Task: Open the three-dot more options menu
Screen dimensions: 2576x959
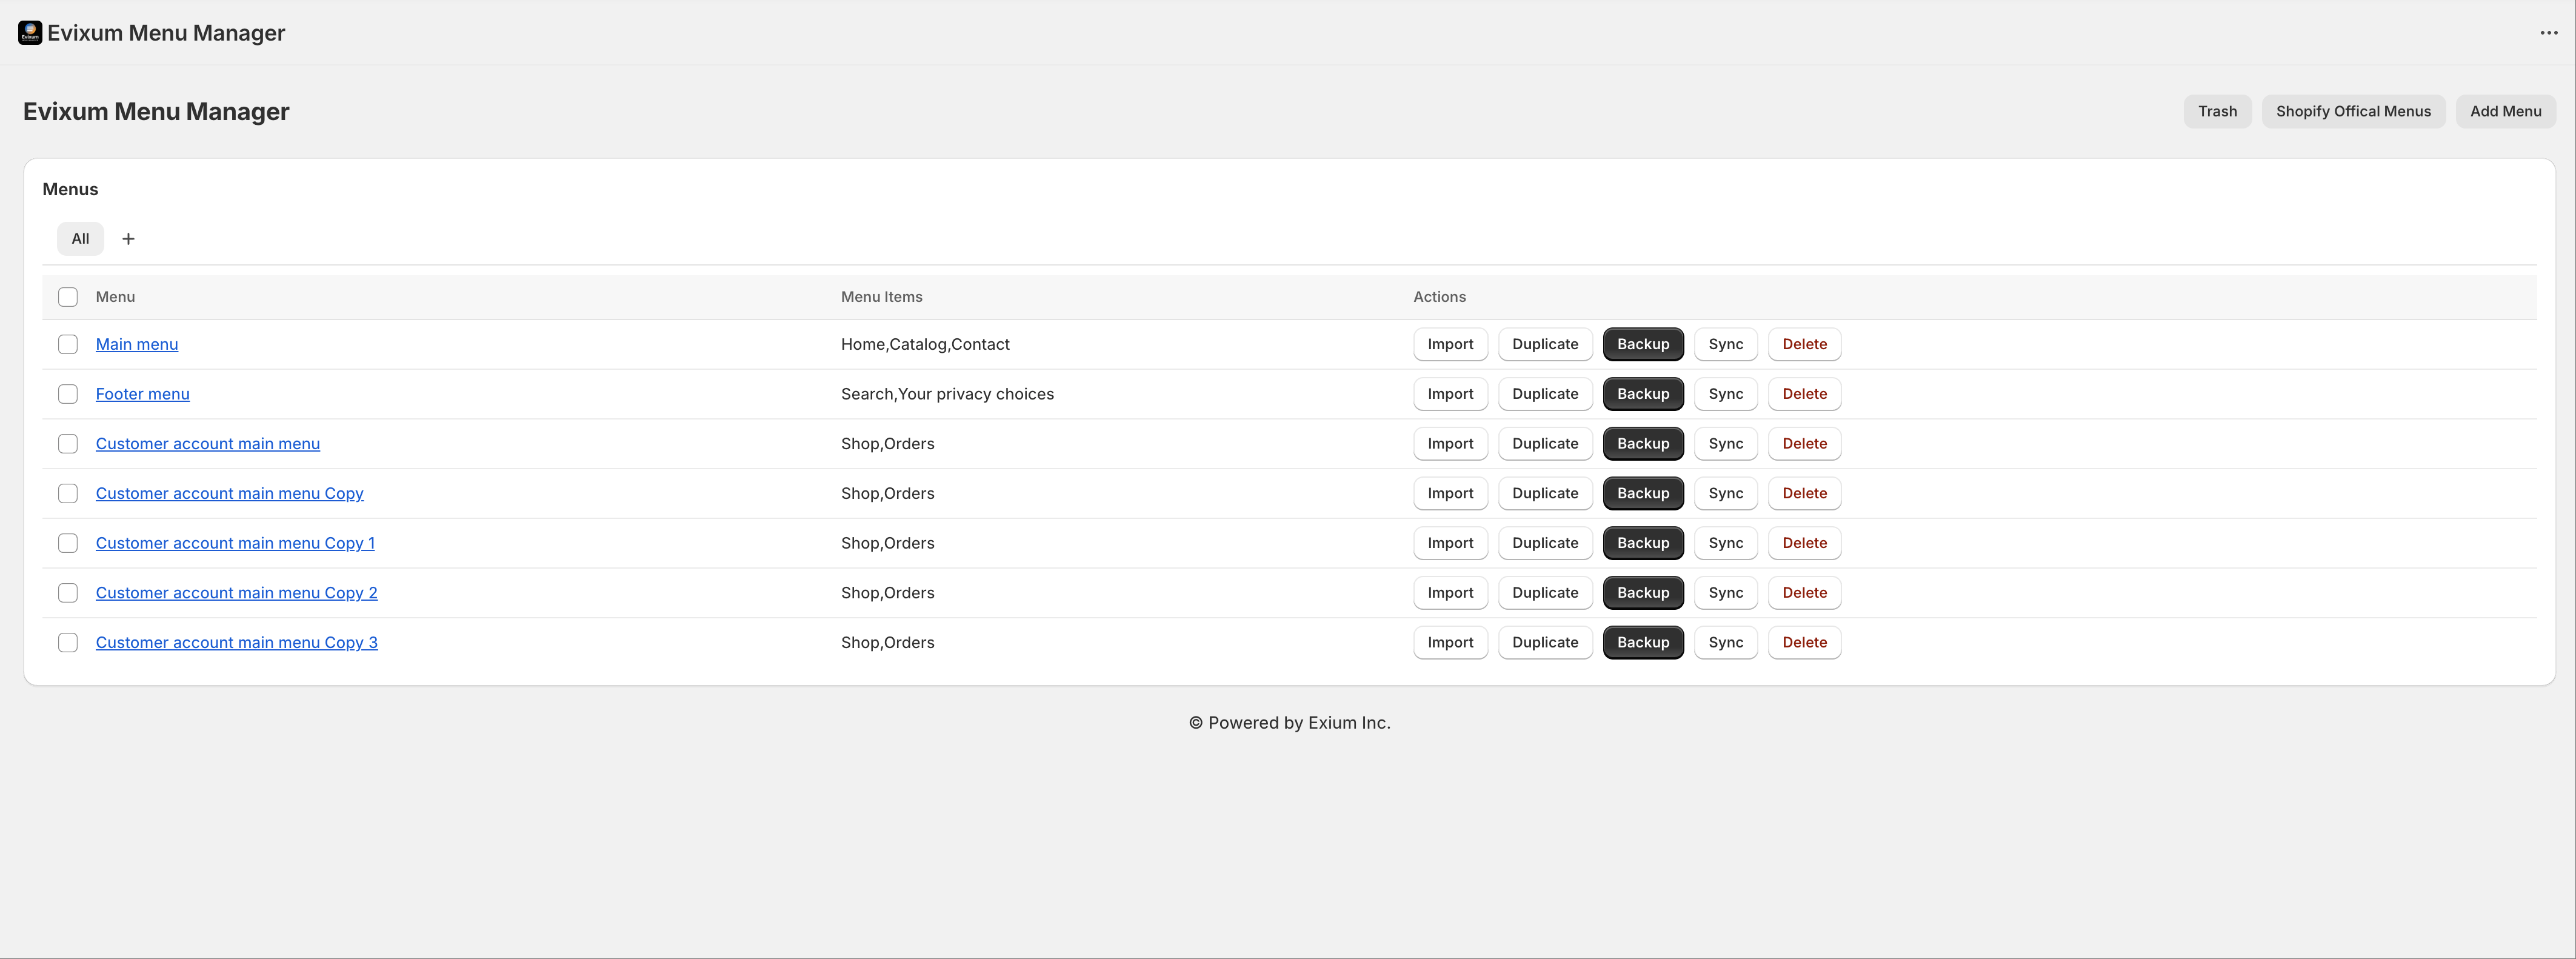Action: click(2548, 33)
